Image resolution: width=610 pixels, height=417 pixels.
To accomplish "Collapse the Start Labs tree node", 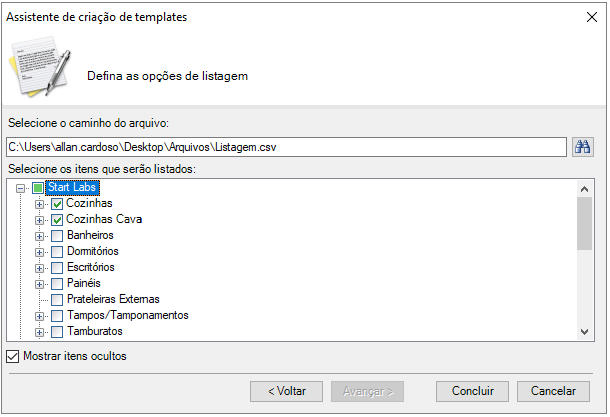I will tap(20, 189).
